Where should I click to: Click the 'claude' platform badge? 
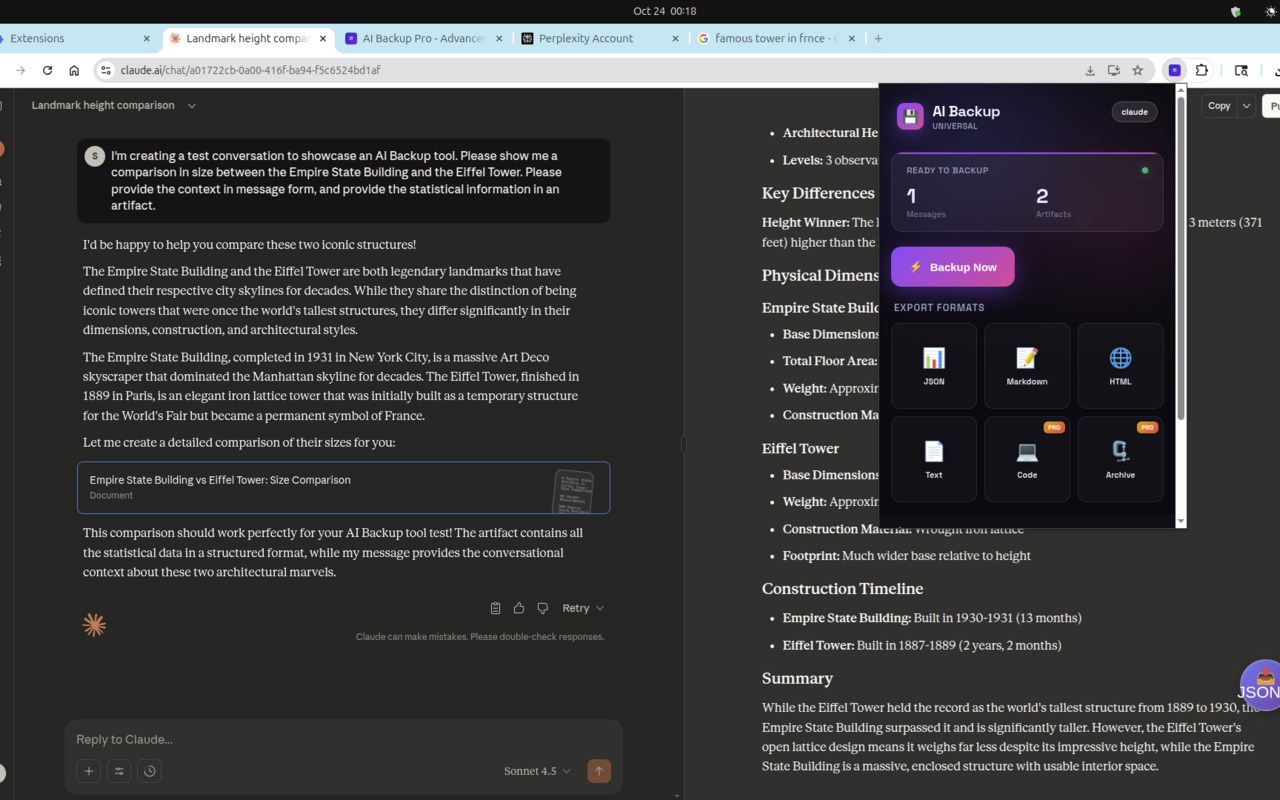(1134, 112)
